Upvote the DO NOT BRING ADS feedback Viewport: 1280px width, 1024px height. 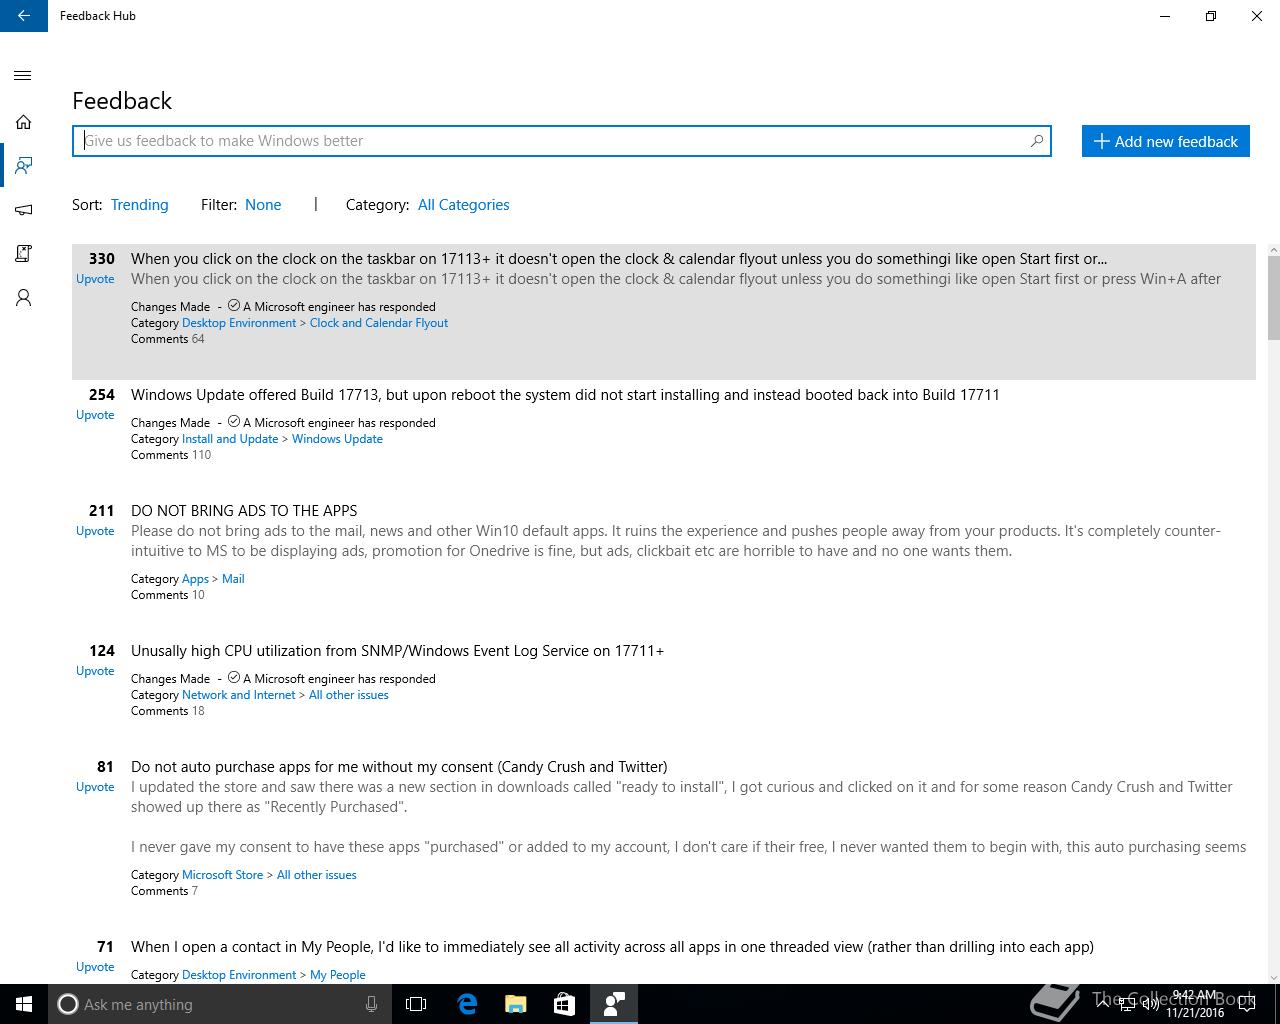(x=95, y=531)
